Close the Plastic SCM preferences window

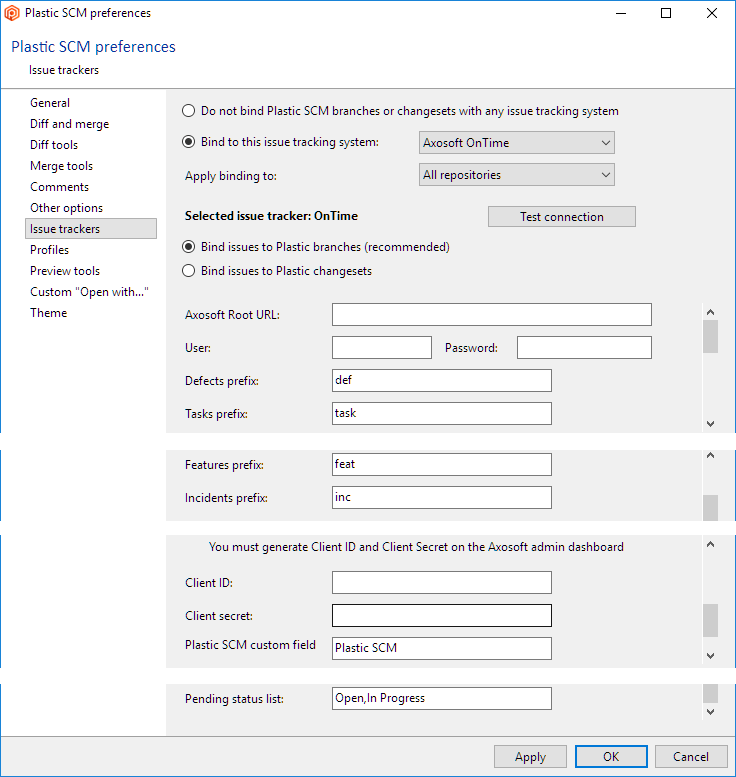pos(712,13)
